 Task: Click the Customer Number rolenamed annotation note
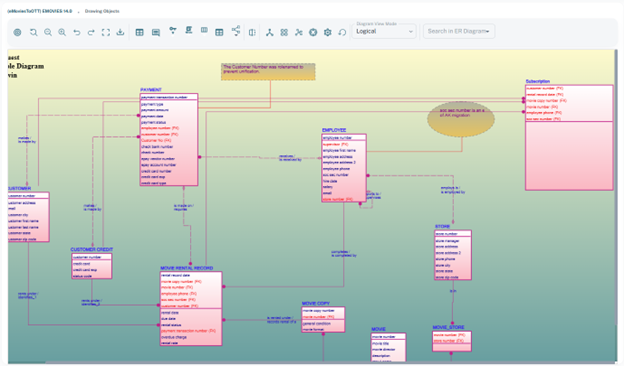coord(268,72)
